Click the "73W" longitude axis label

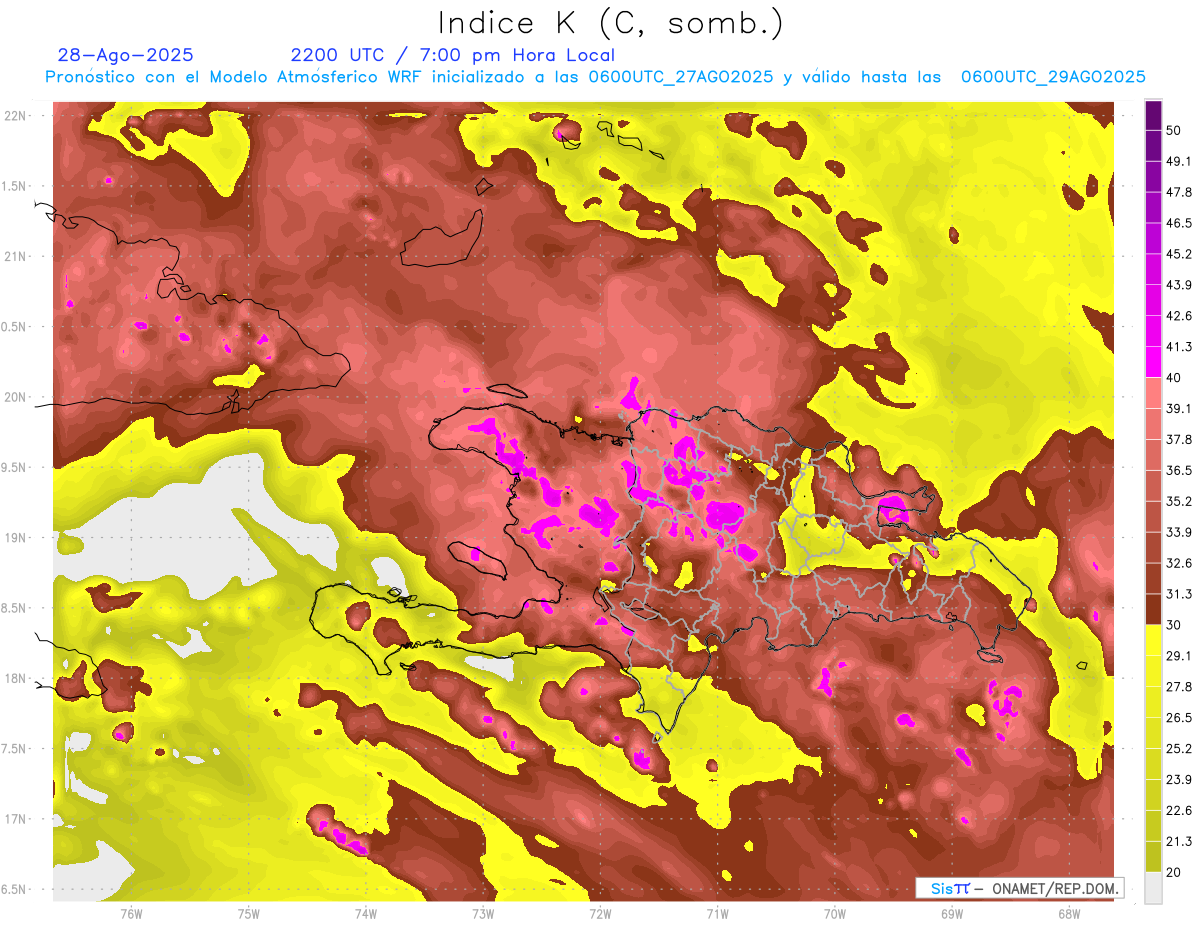(483, 914)
